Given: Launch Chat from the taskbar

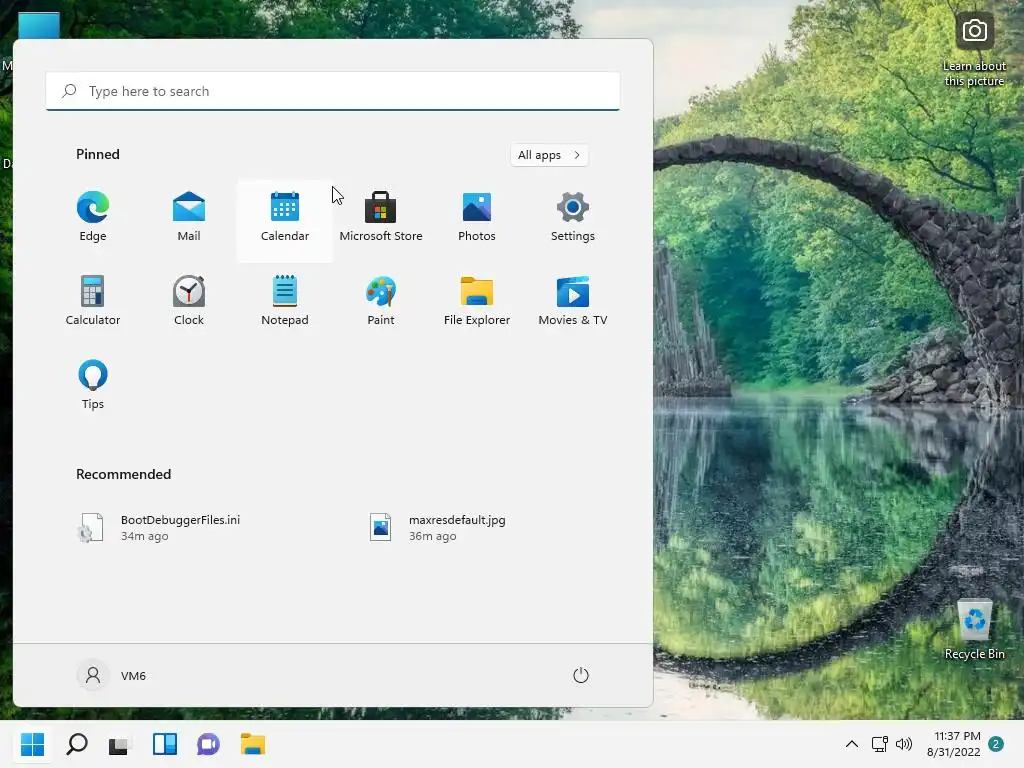Looking at the screenshot, I should 208,744.
